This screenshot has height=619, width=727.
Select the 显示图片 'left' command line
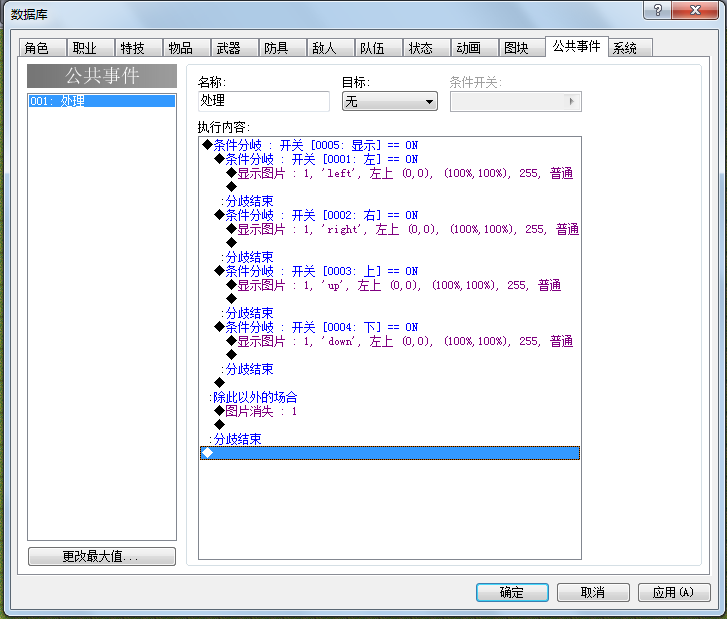pyautogui.click(x=390, y=173)
